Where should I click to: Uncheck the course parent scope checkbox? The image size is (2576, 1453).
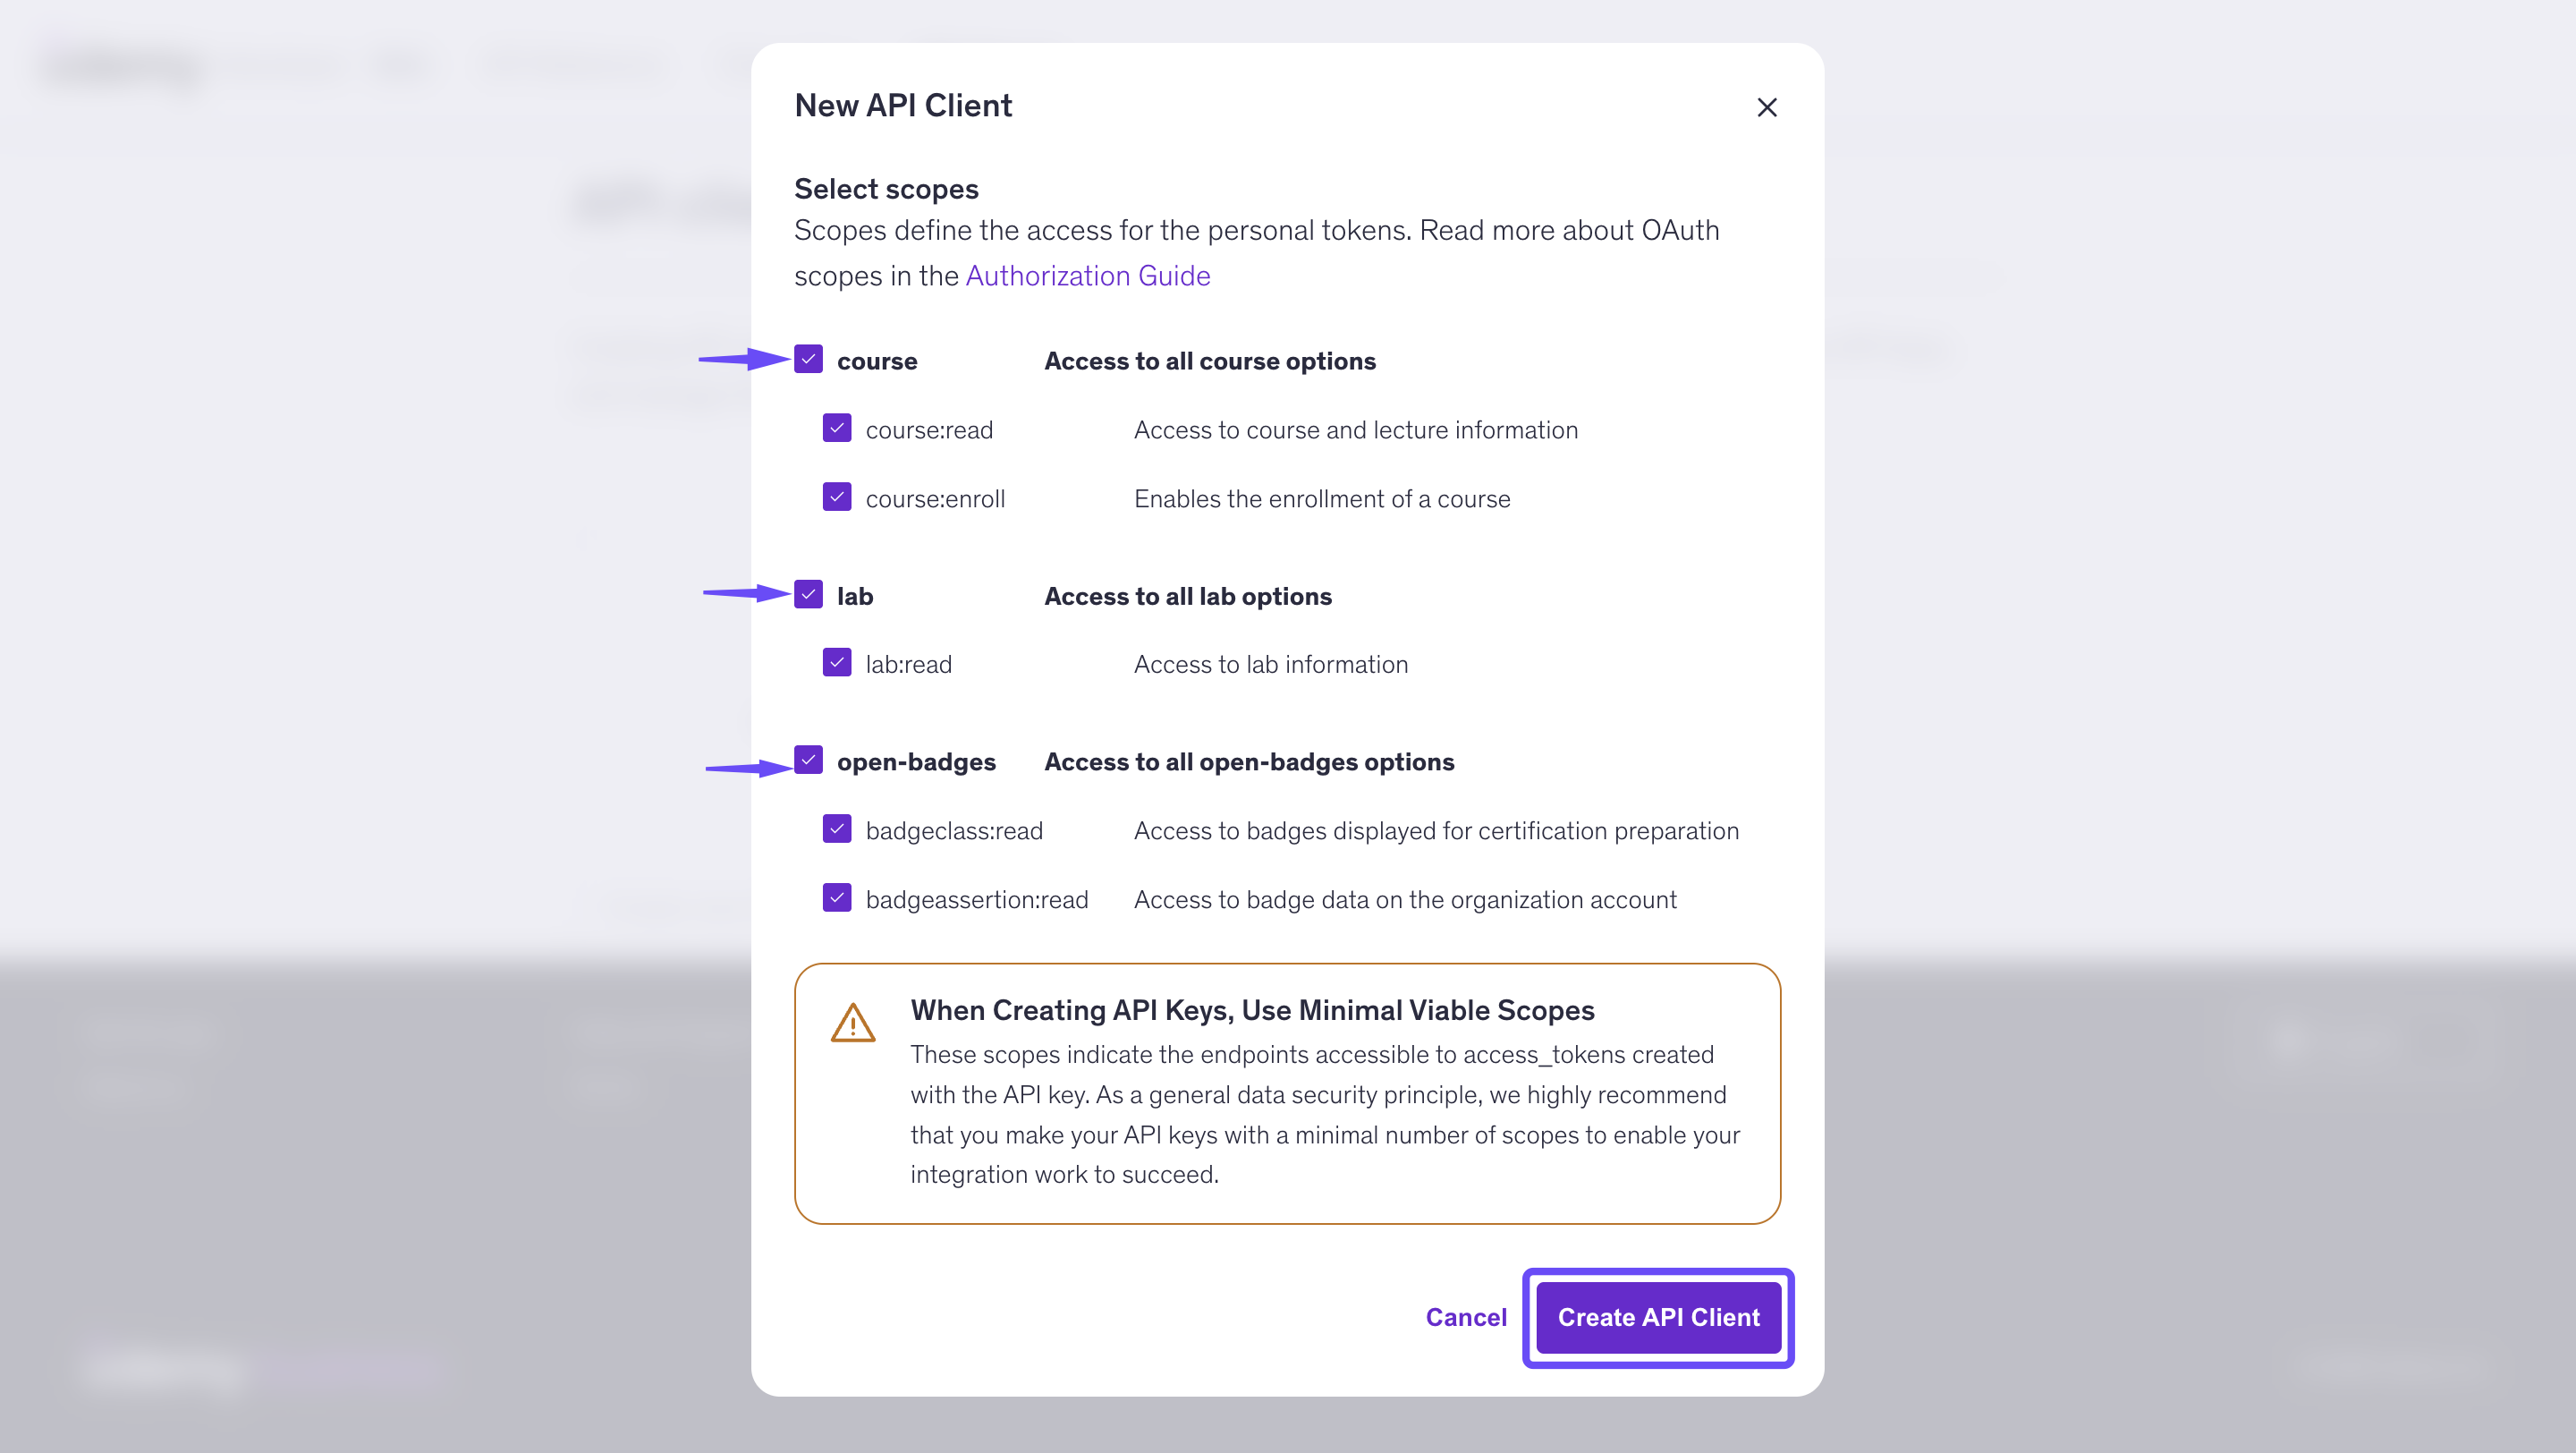pyautogui.click(x=808, y=359)
